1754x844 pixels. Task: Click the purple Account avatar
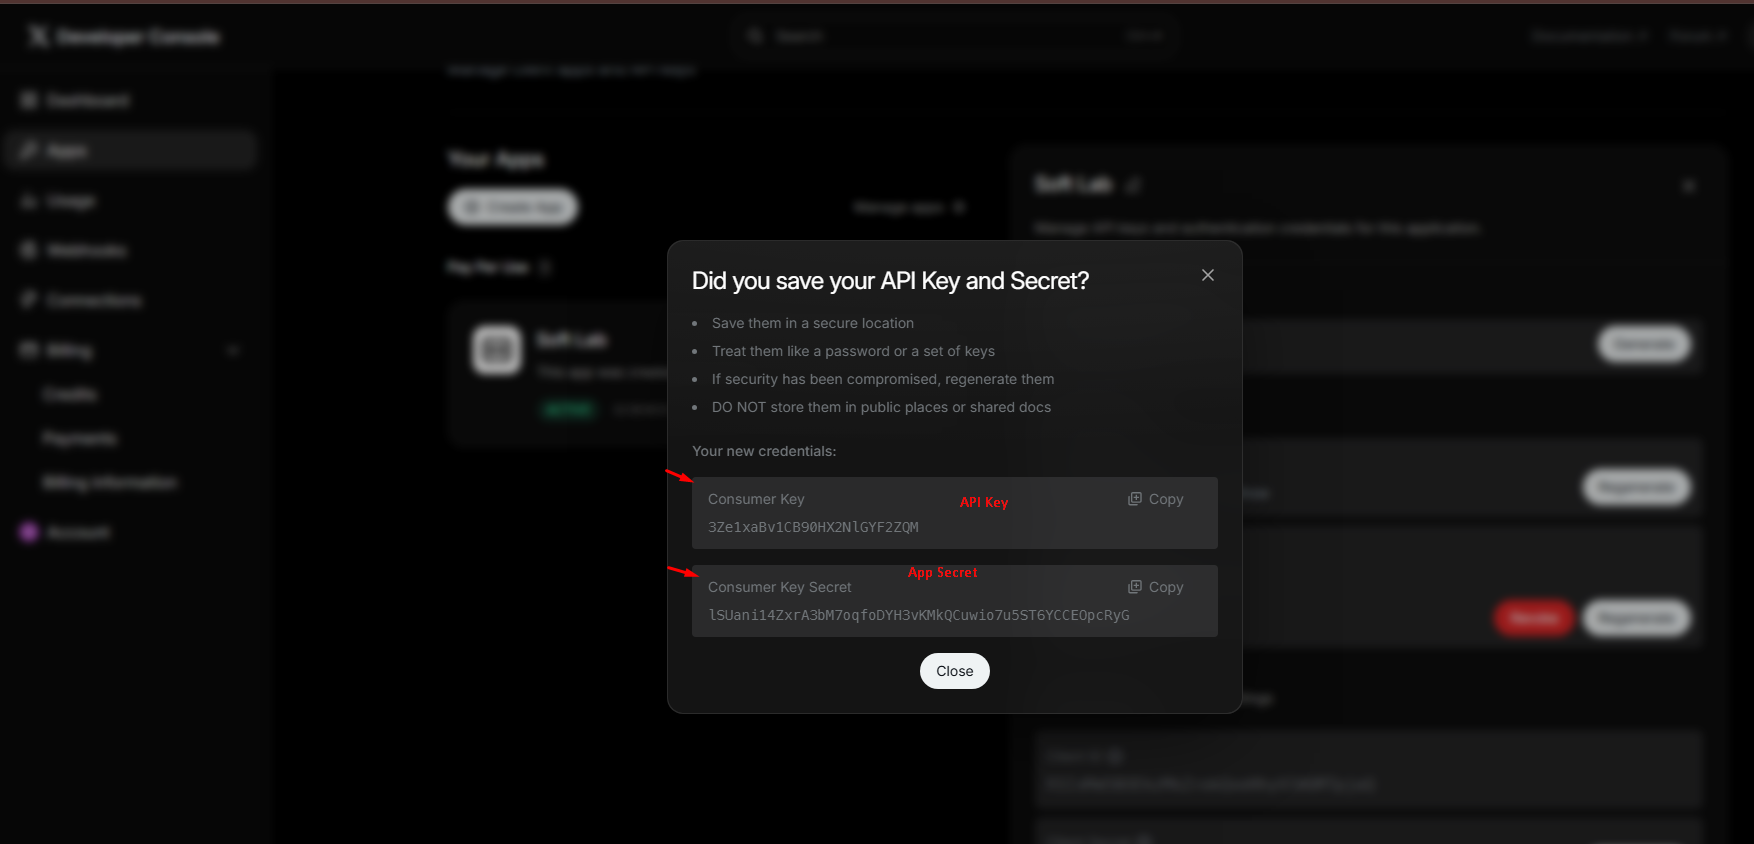pos(29,532)
